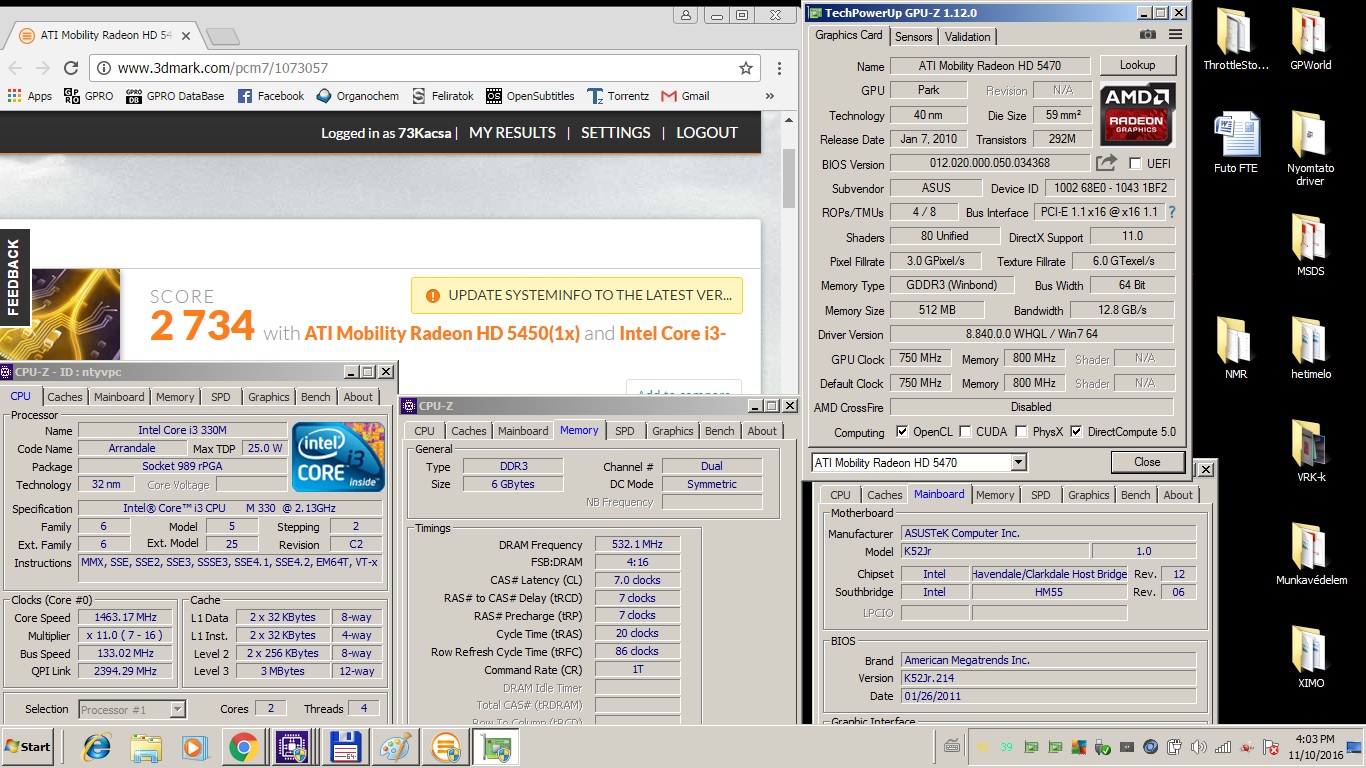Viewport: 1366px width, 768px height.
Task: Open the Futo FTE Word document
Action: pos(1235,143)
